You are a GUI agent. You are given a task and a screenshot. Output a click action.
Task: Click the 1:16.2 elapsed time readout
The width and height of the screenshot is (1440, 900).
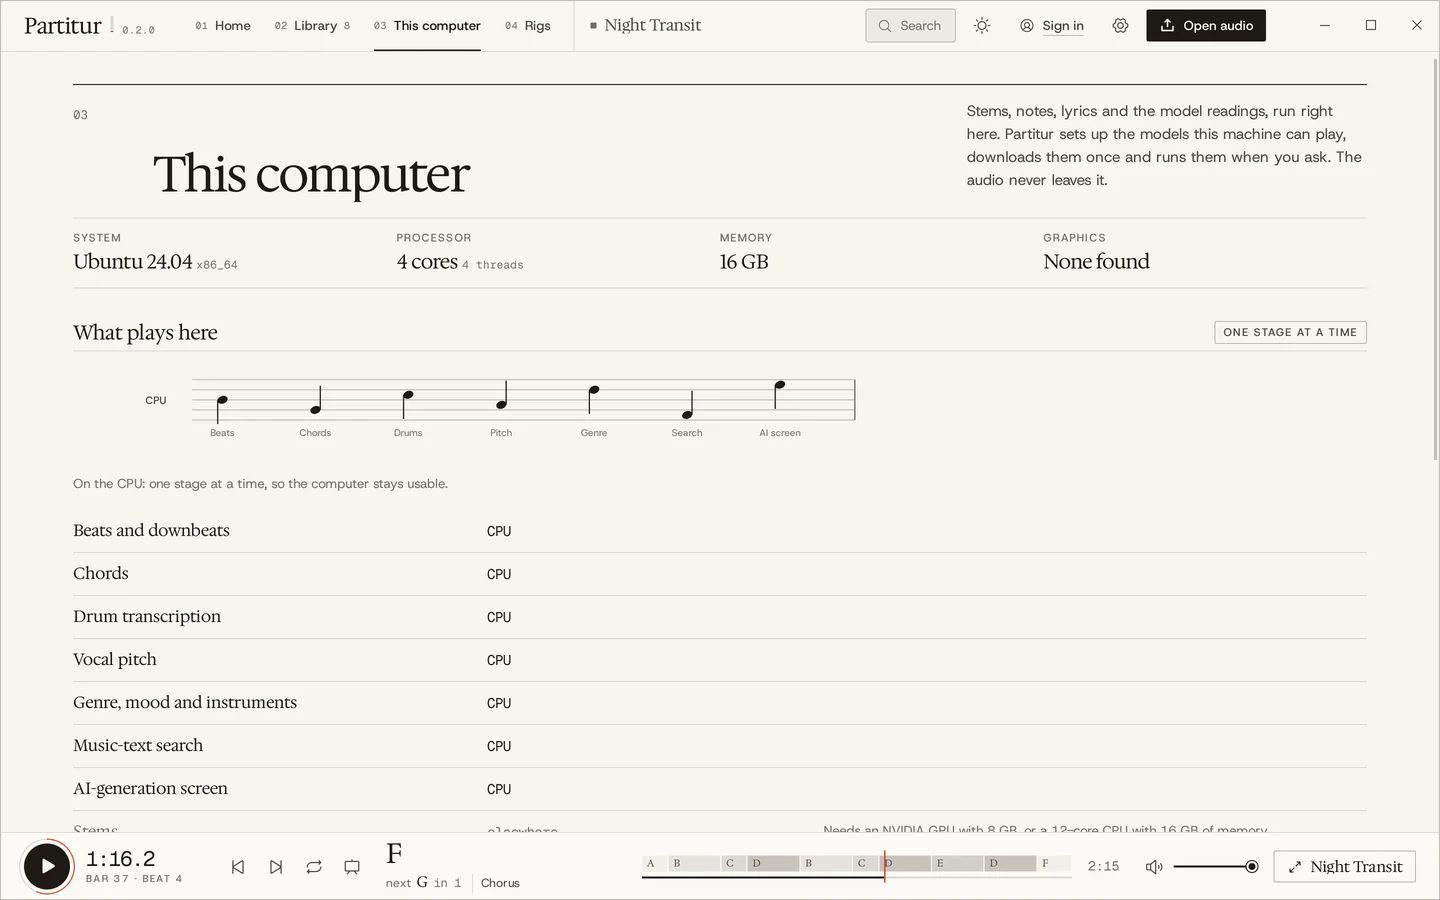tap(121, 859)
